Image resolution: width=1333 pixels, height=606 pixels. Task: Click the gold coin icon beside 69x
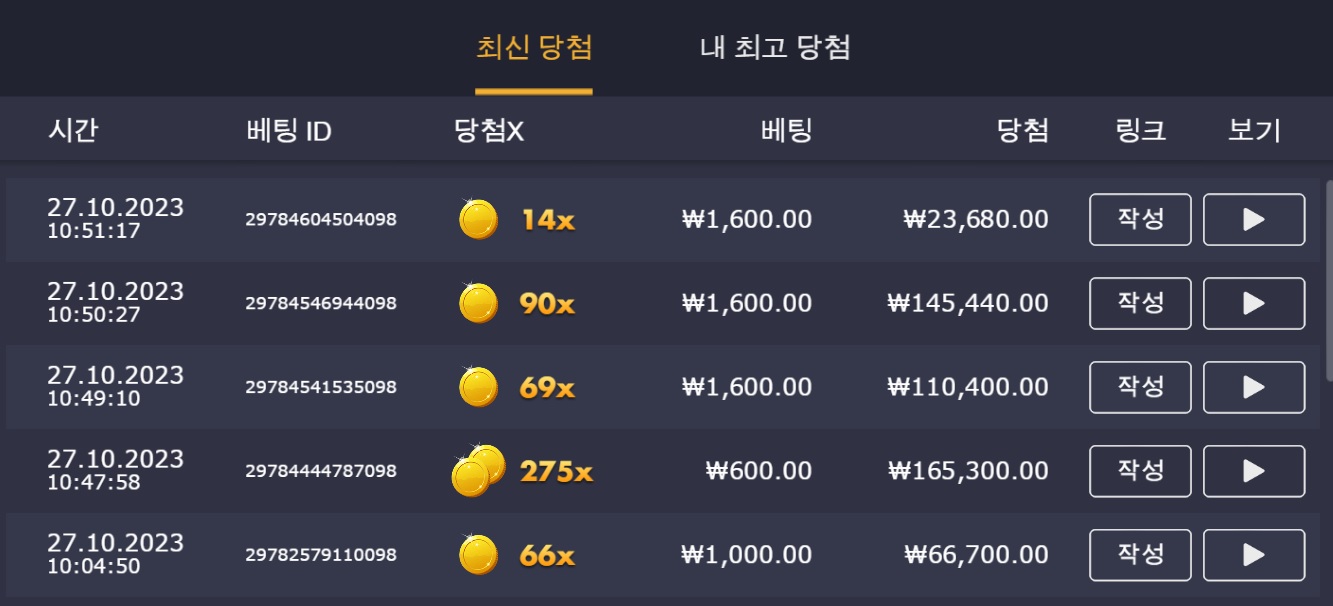479,387
